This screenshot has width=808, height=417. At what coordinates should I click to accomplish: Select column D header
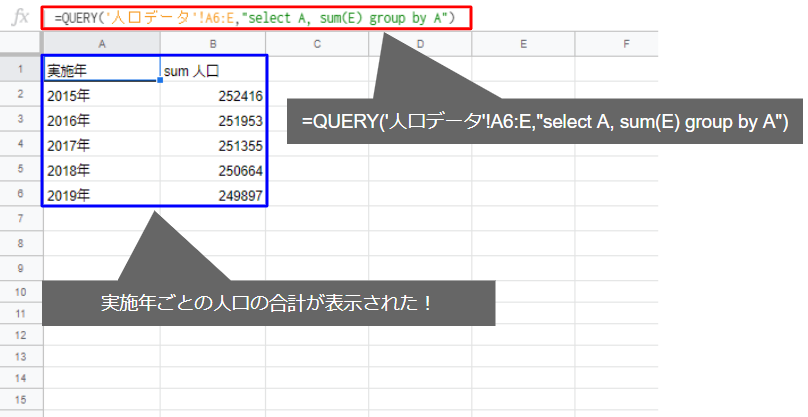point(420,44)
